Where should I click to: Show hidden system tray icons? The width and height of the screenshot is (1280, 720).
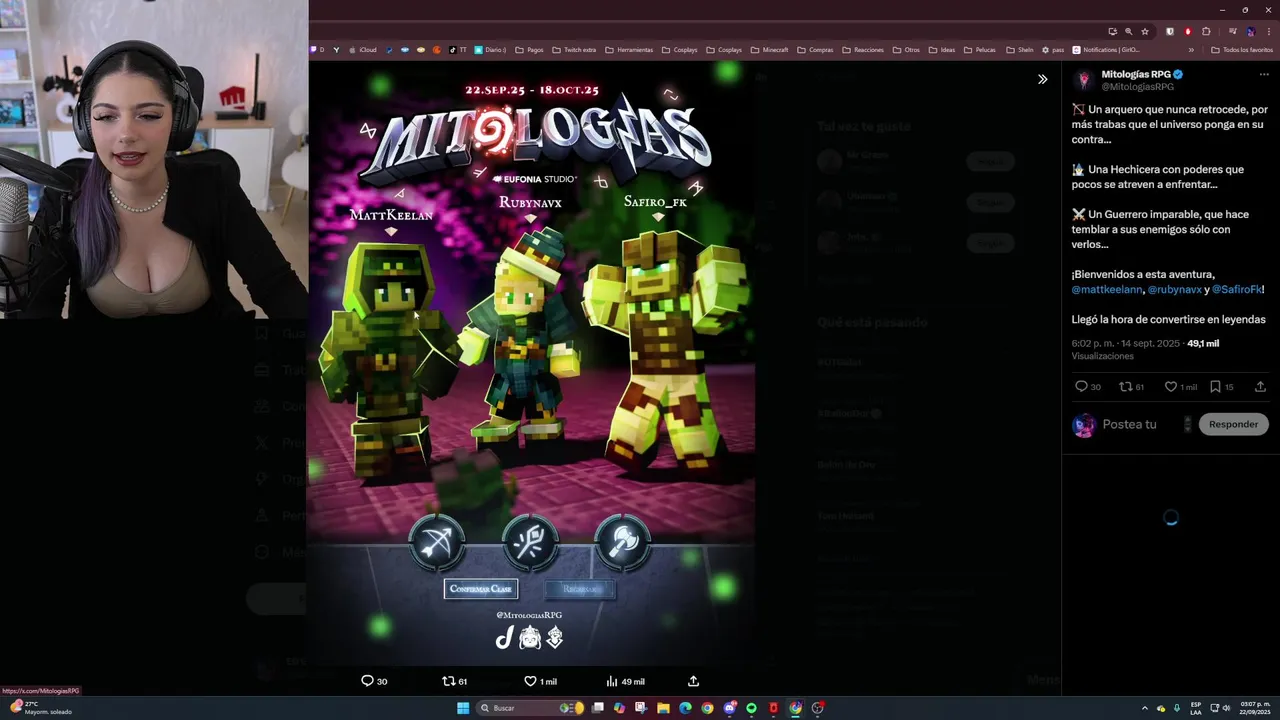(x=1146, y=708)
